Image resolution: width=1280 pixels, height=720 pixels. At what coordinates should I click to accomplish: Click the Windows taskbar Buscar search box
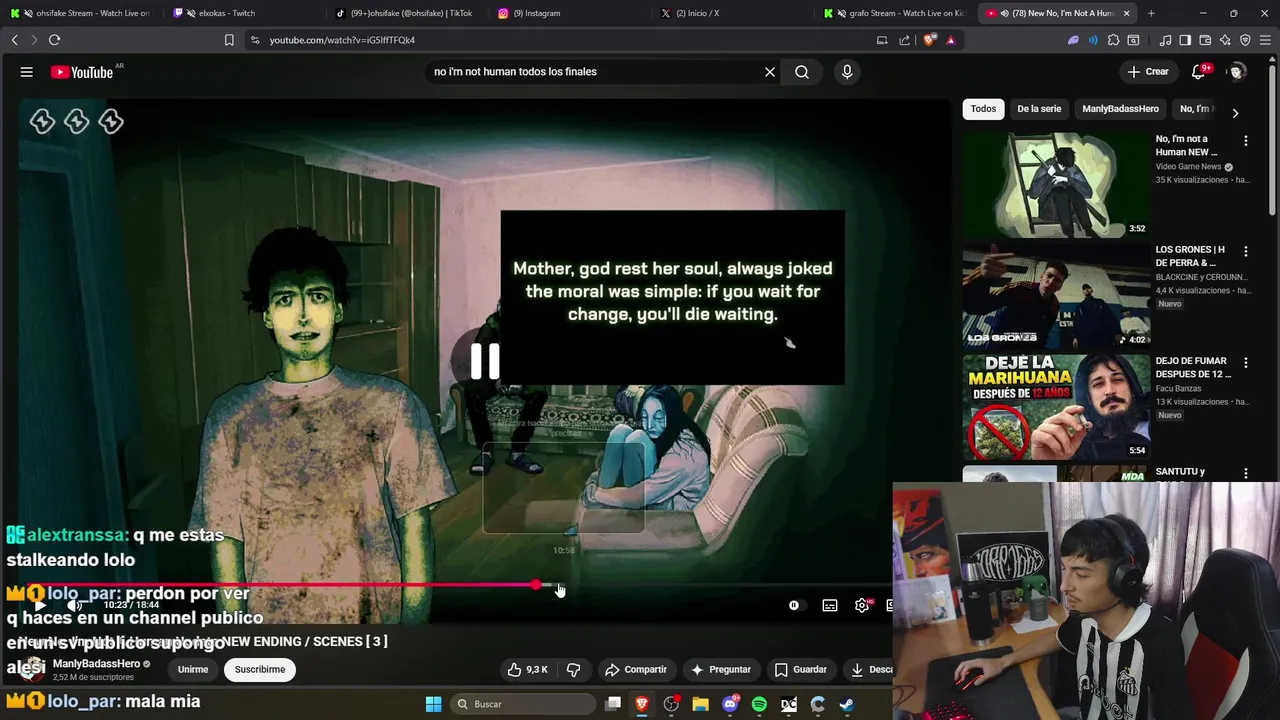click(525, 704)
